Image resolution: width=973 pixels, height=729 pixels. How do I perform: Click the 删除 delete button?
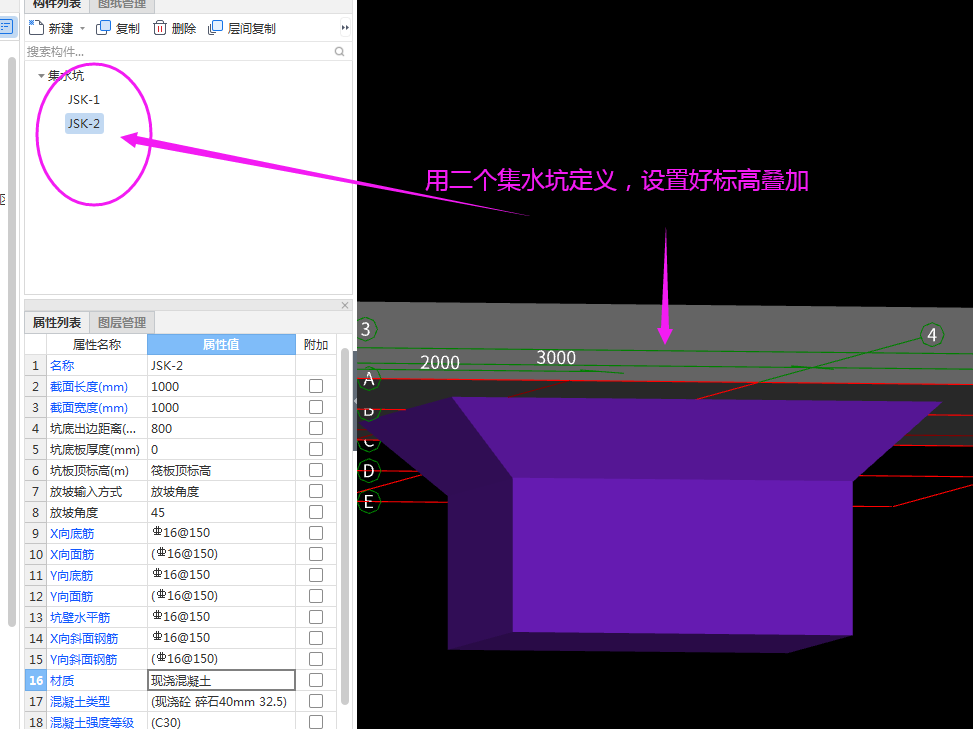[174, 28]
